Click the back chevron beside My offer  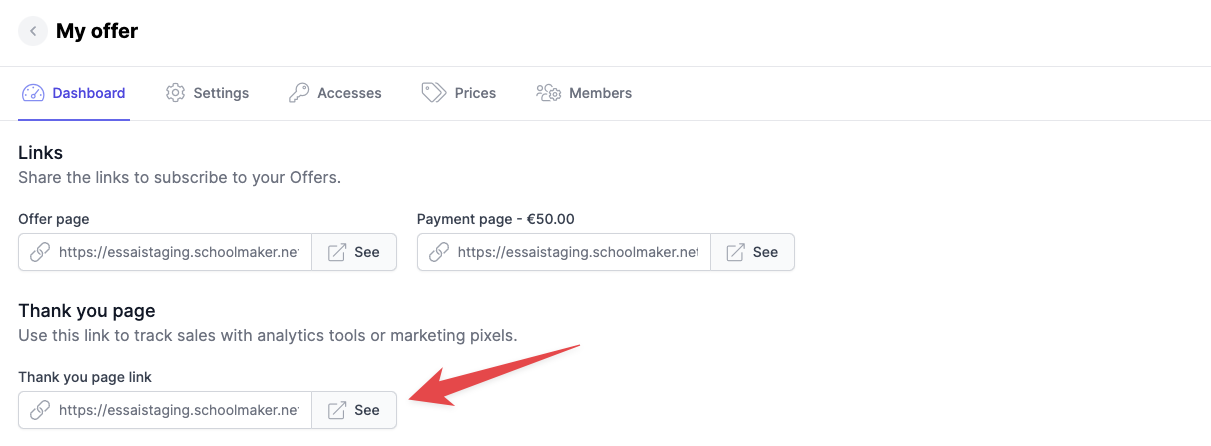(33, 31)
